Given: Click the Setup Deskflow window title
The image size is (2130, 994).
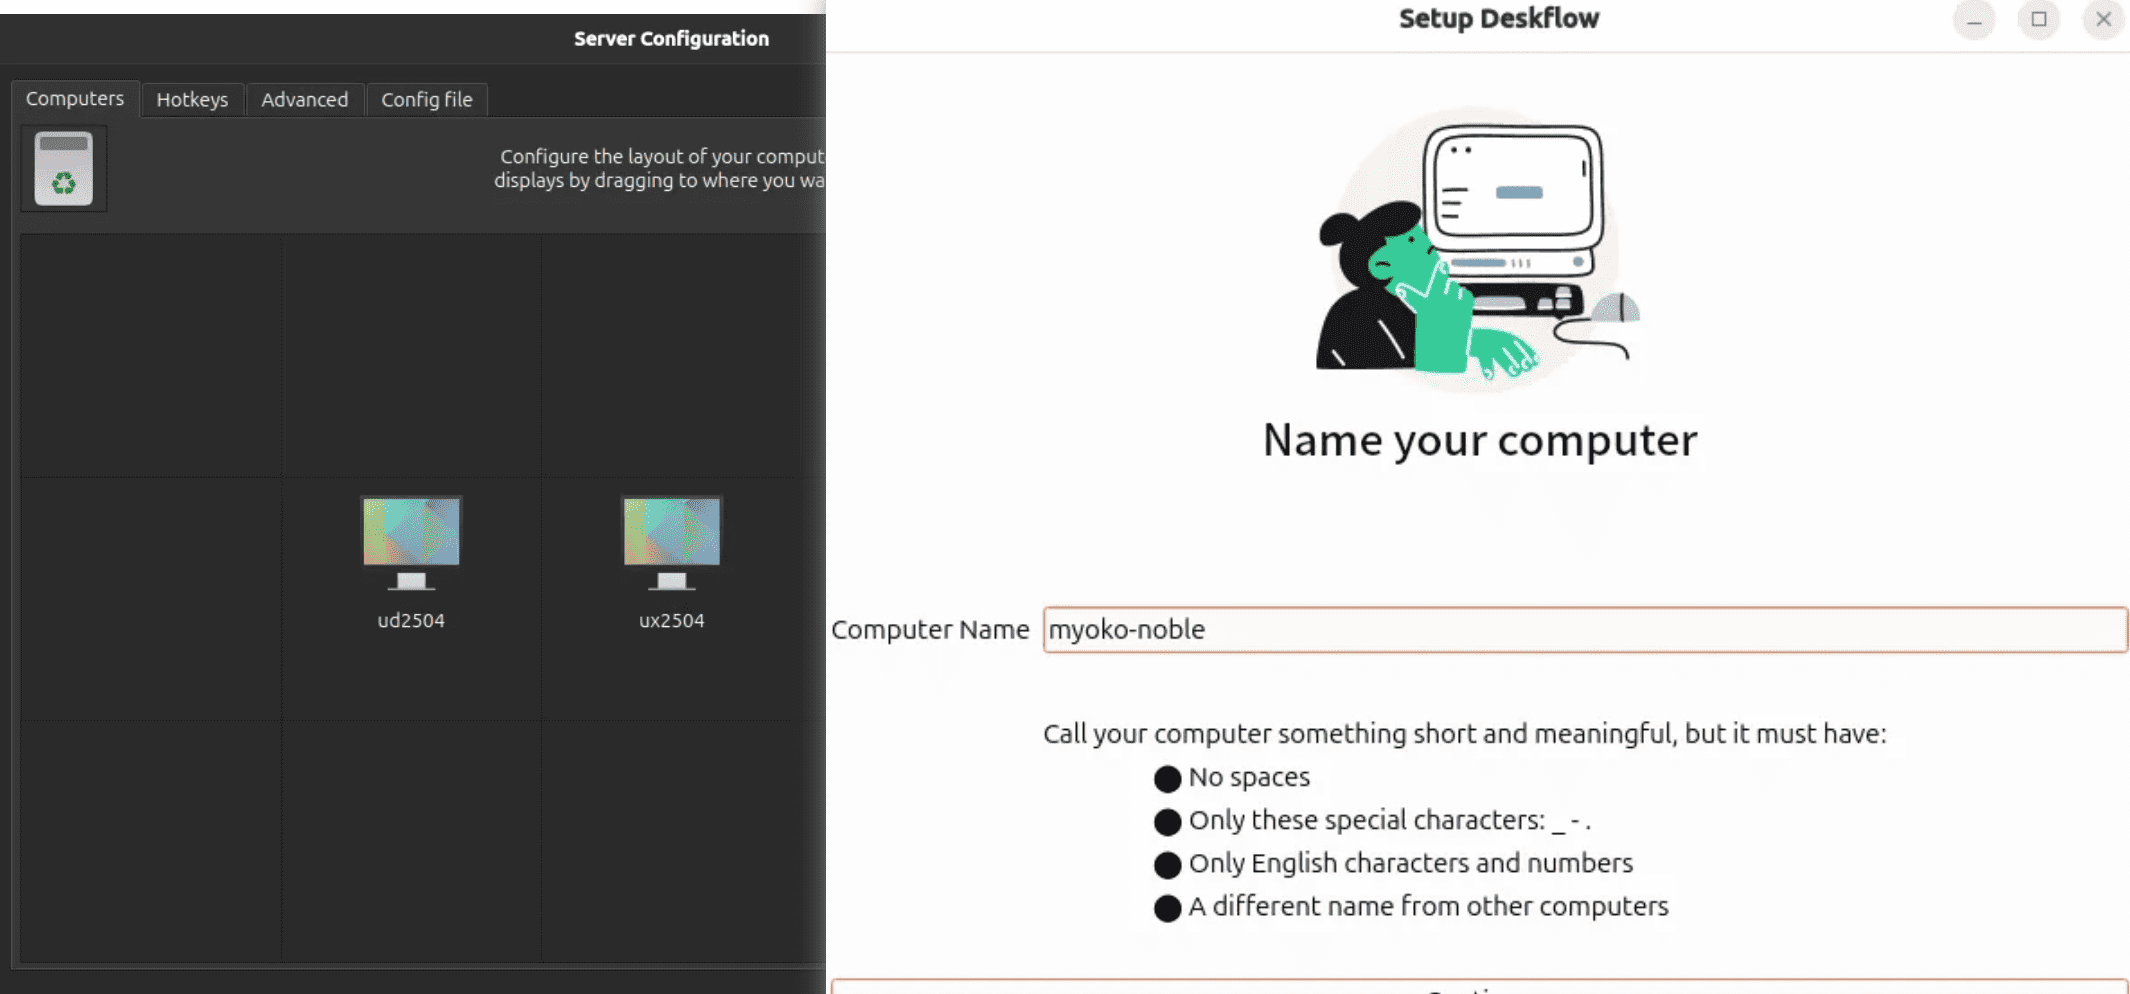Looking at the screenshot, I should [1499, 18].
